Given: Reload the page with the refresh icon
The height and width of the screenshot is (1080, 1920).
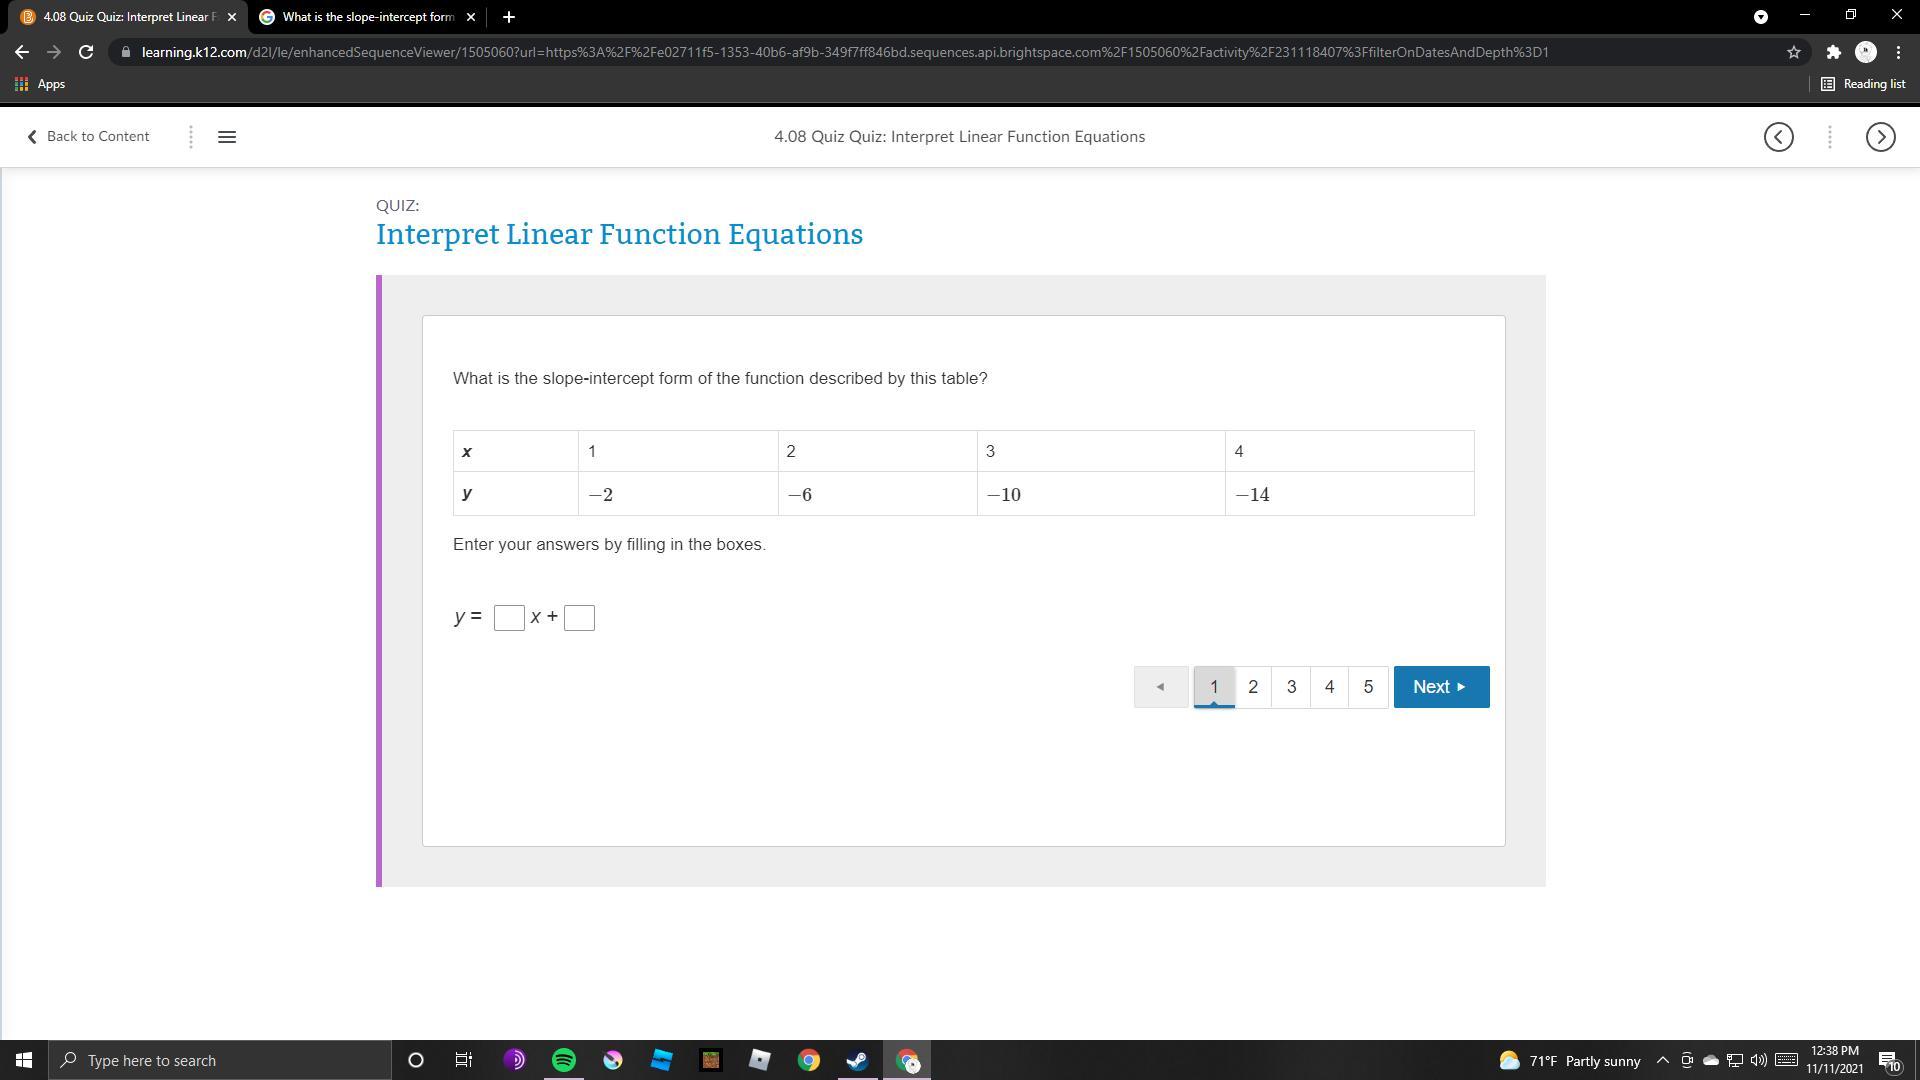Looking at the screenshot, I should click(x=86, y=52).
